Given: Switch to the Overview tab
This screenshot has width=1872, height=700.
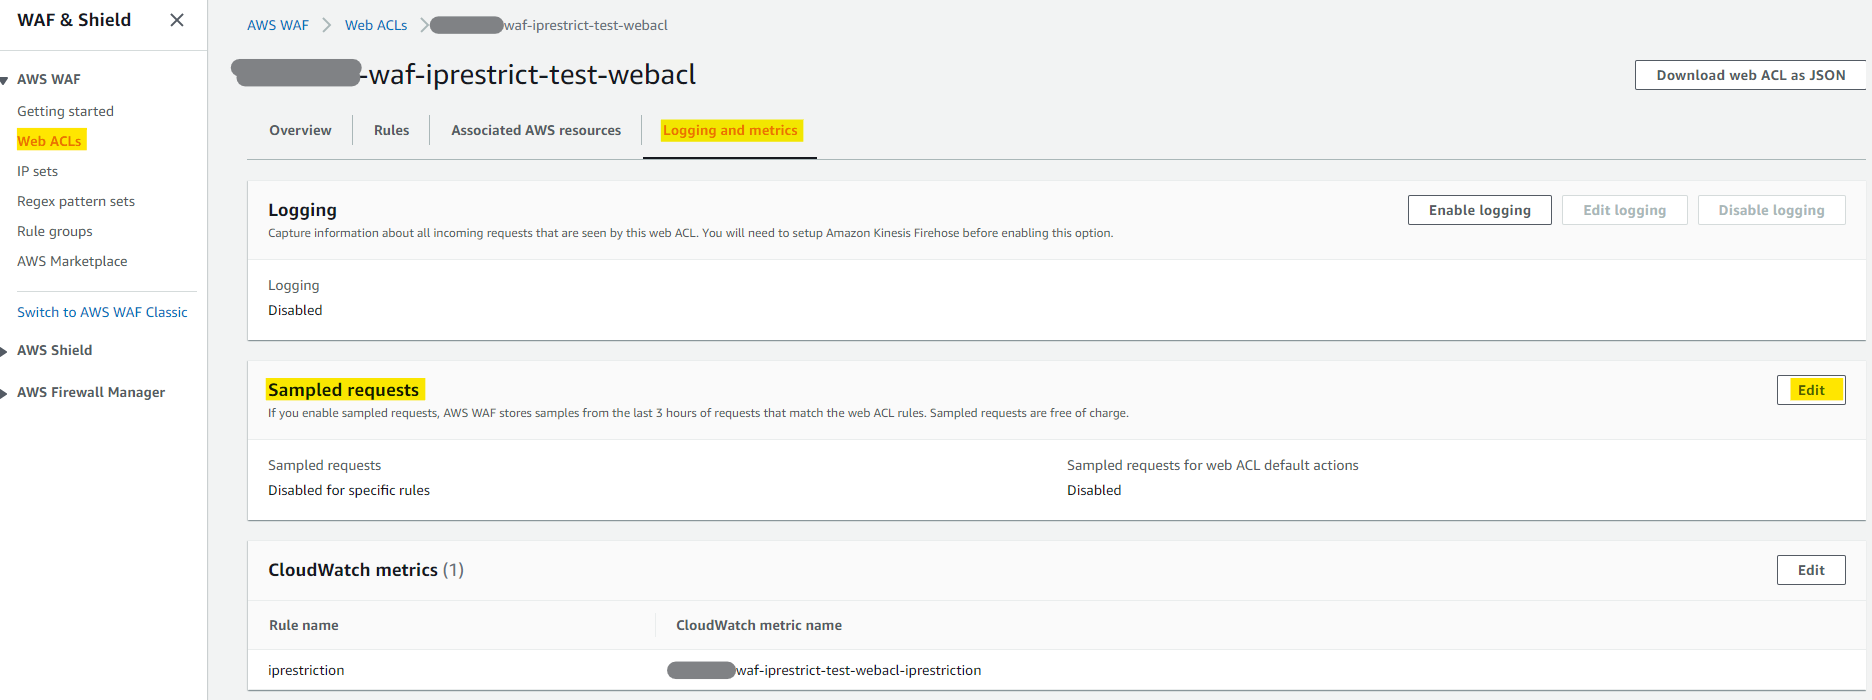Looking at the screenshot, I should coord(300,130).
